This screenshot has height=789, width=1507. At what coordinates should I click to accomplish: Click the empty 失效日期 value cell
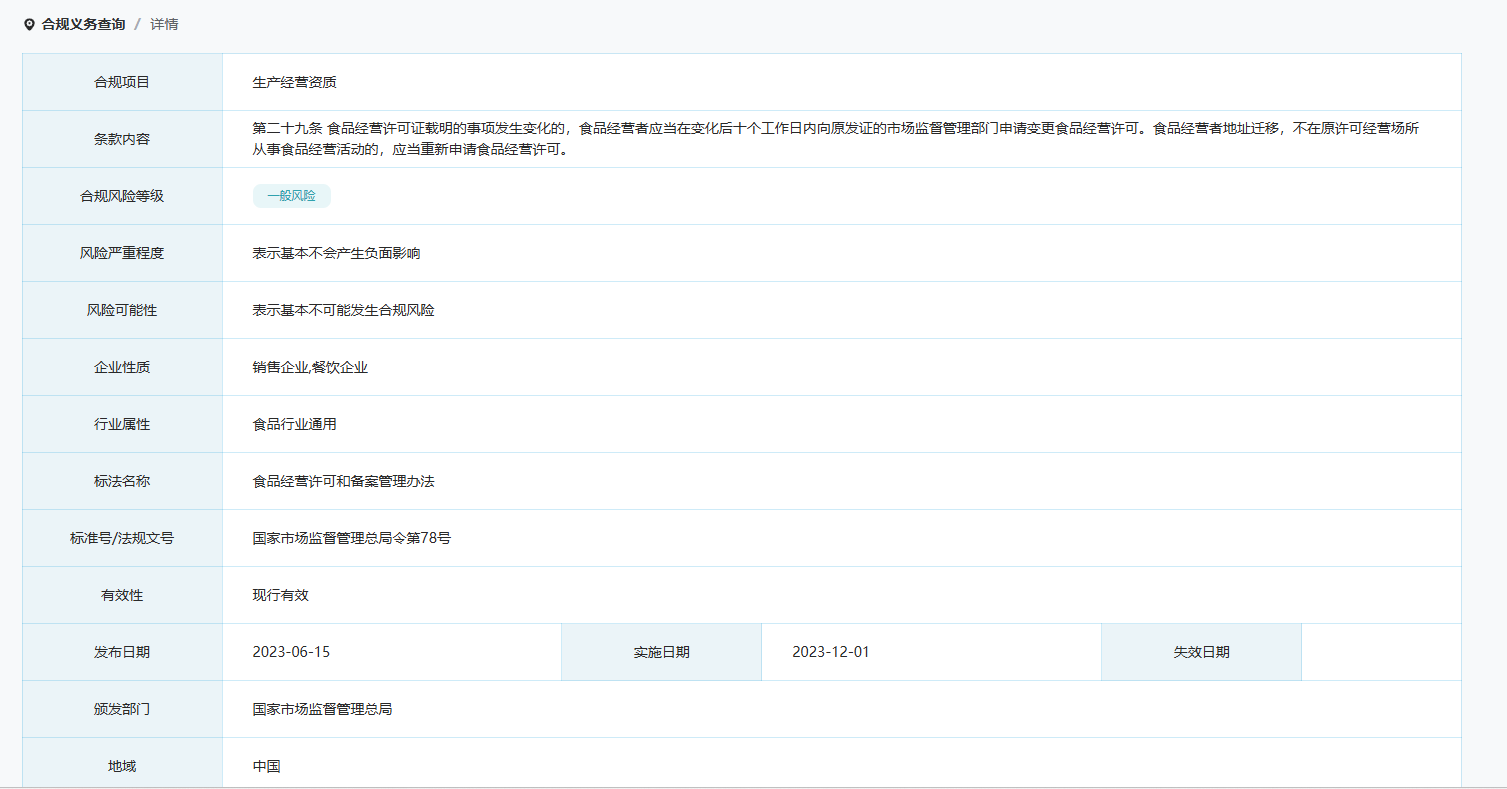point(1380,652)
